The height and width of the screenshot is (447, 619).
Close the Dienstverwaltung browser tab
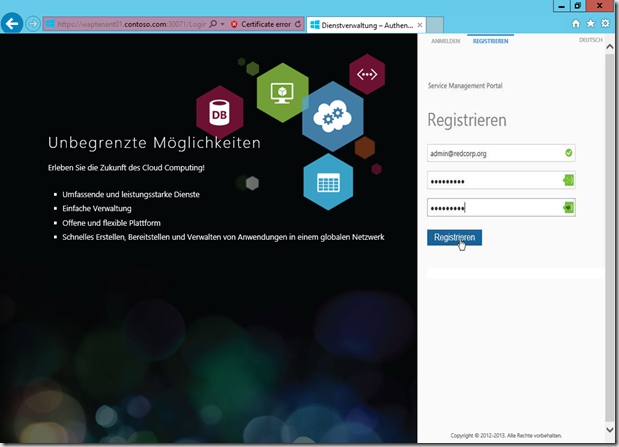click(420, 25)
